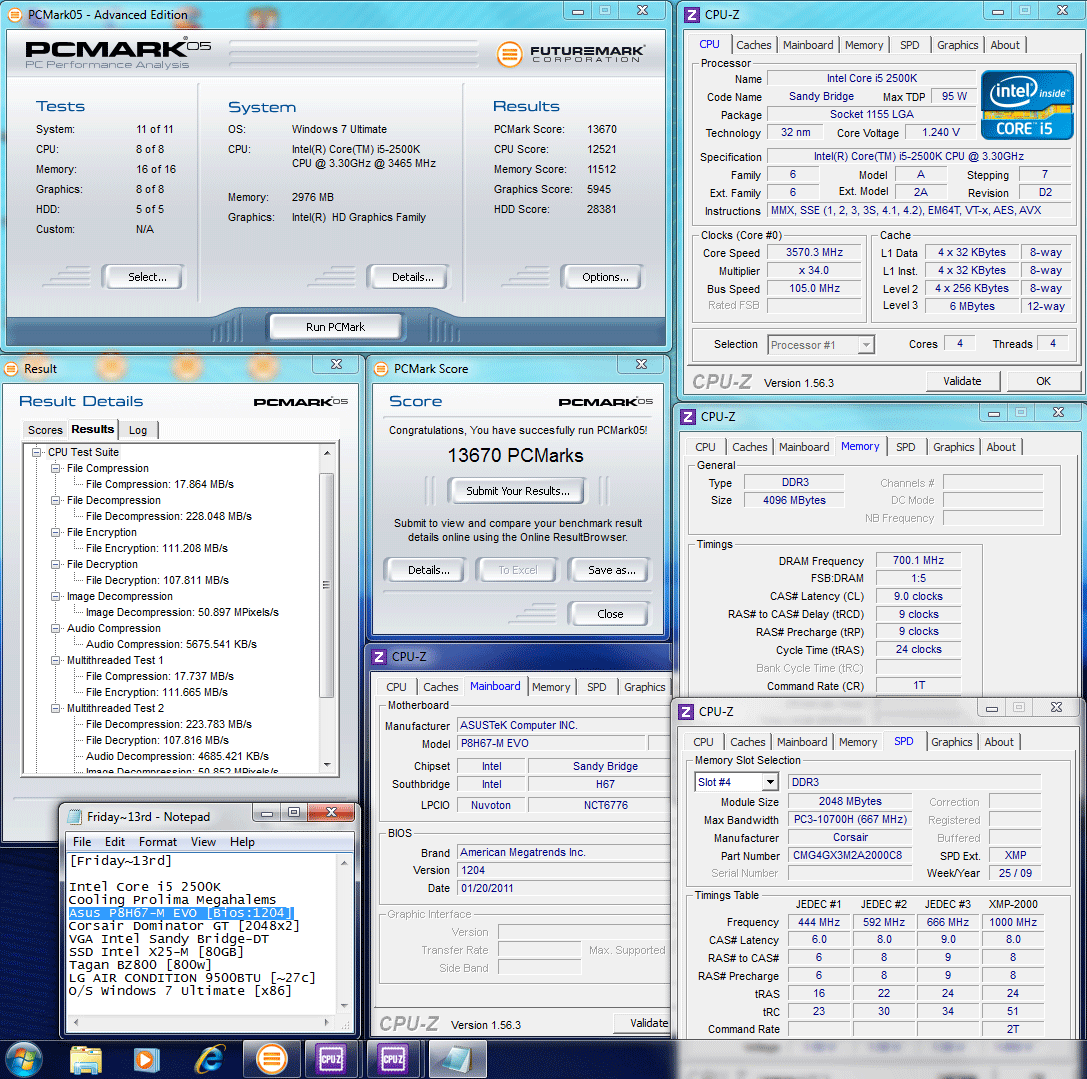The height and width of the screenshot is (1079, 1087).
Task: Open Internet Explorer from taskbar
Action: (209, 1060)
